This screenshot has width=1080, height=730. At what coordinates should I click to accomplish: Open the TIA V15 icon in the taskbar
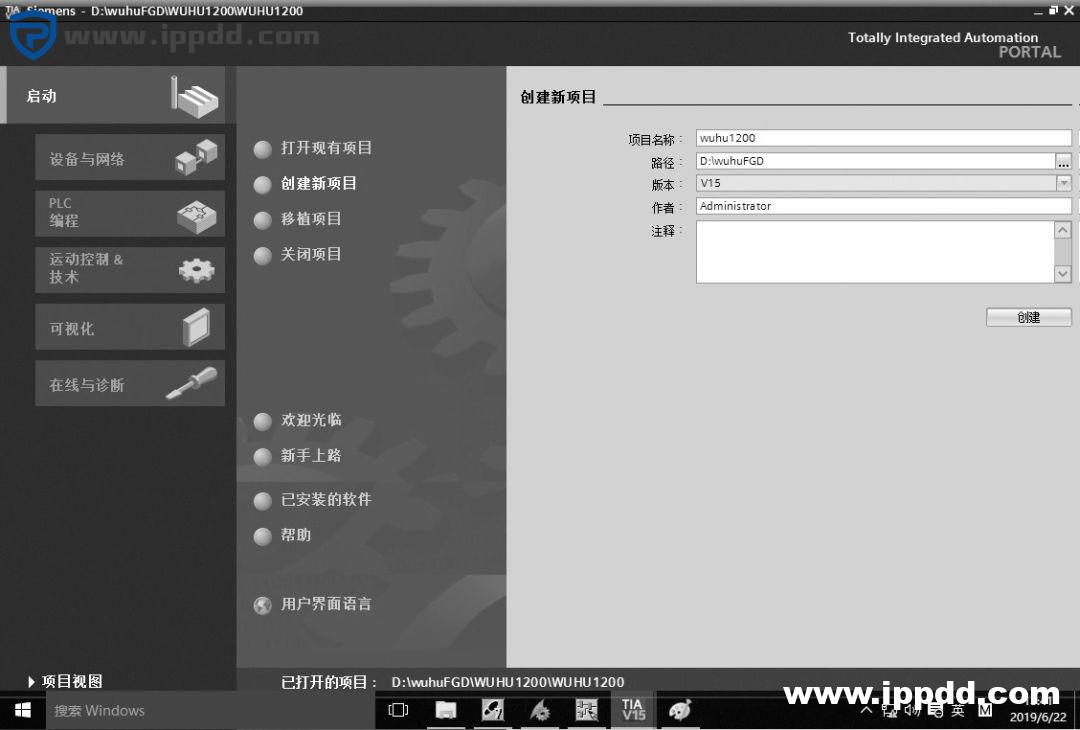tap(631, 710)
